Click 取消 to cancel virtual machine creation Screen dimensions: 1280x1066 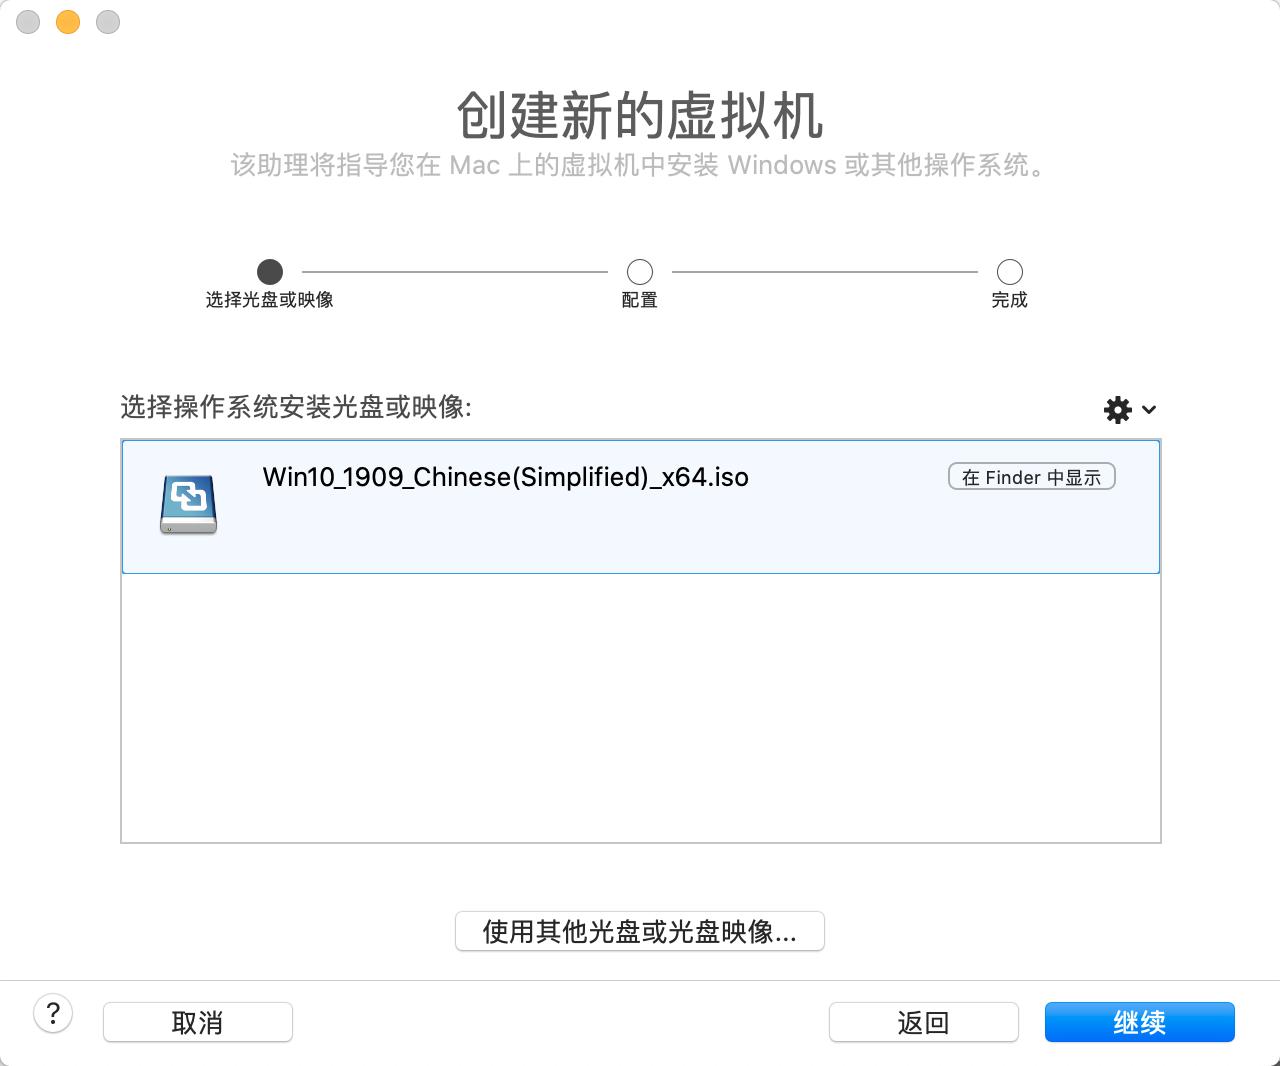click(x=197, y=1022)
